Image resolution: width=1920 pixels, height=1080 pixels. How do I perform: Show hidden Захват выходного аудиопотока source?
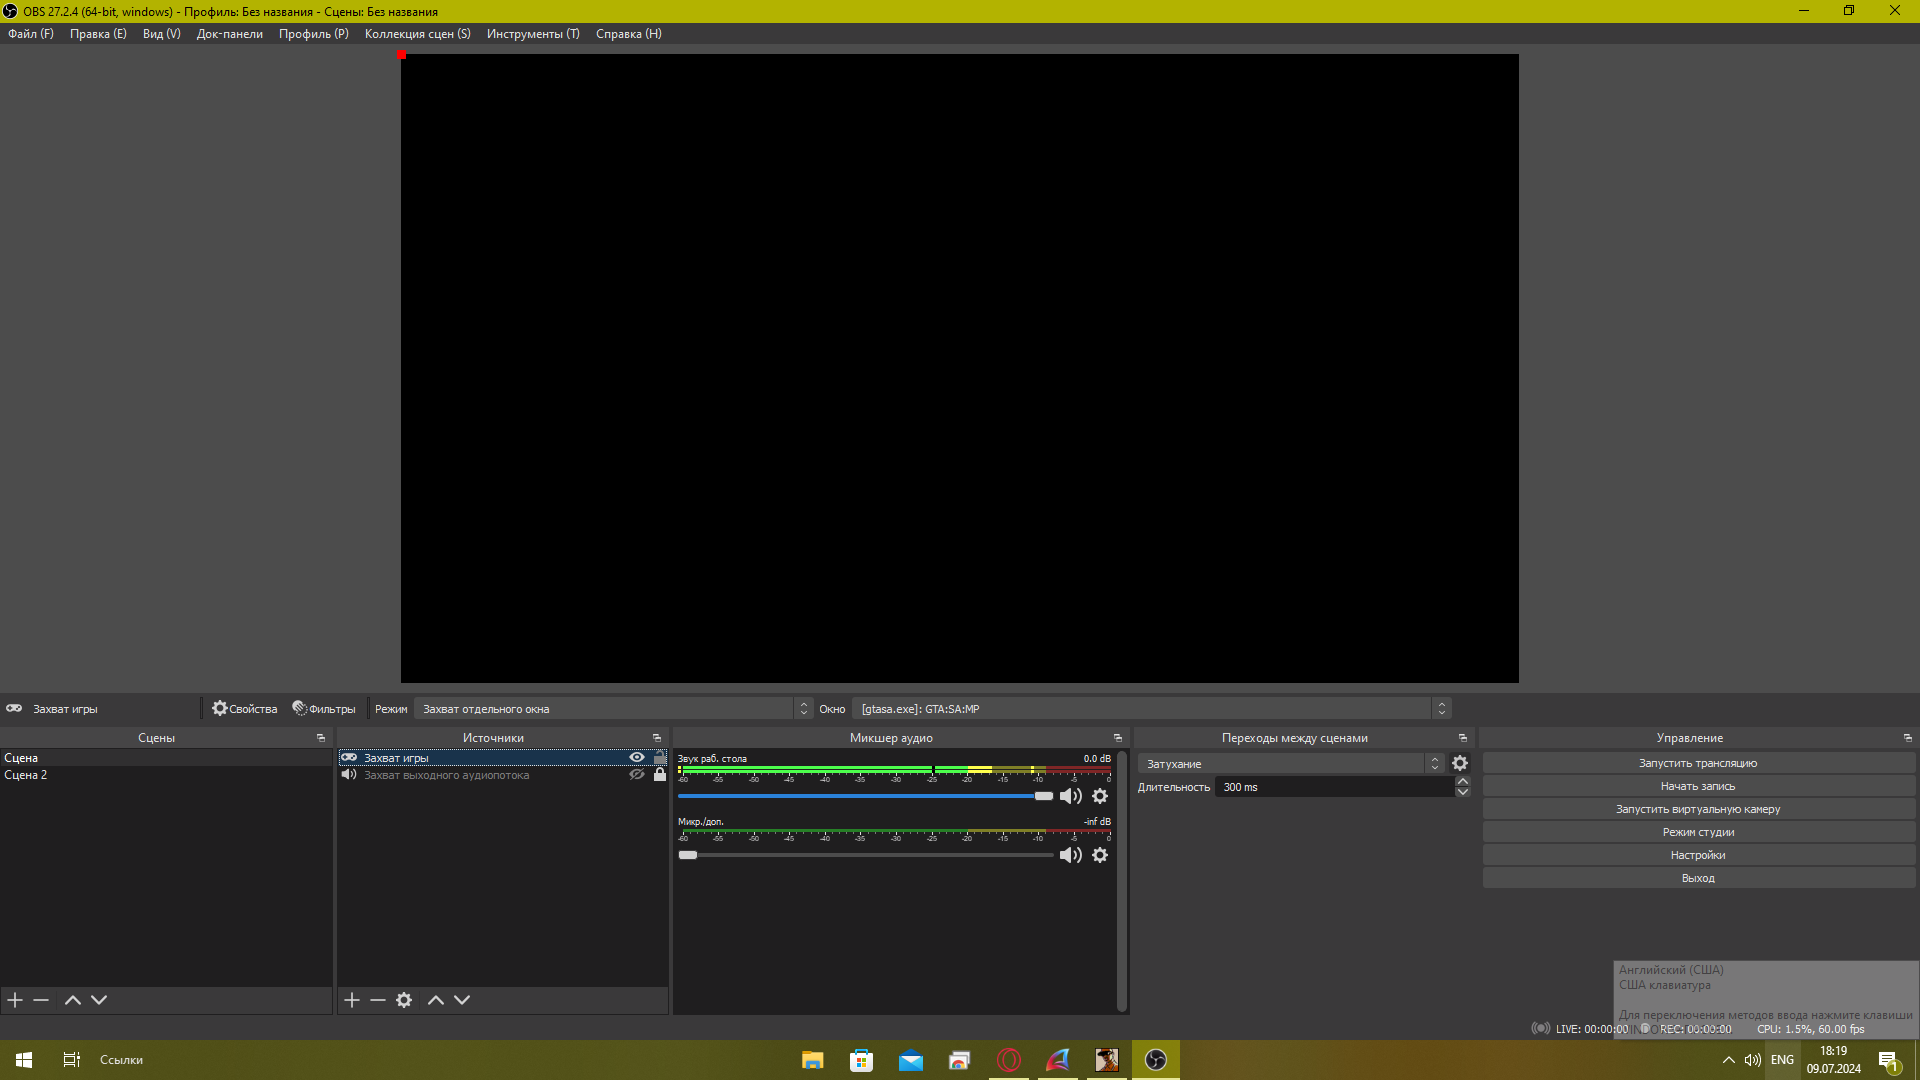coord(637,774)
